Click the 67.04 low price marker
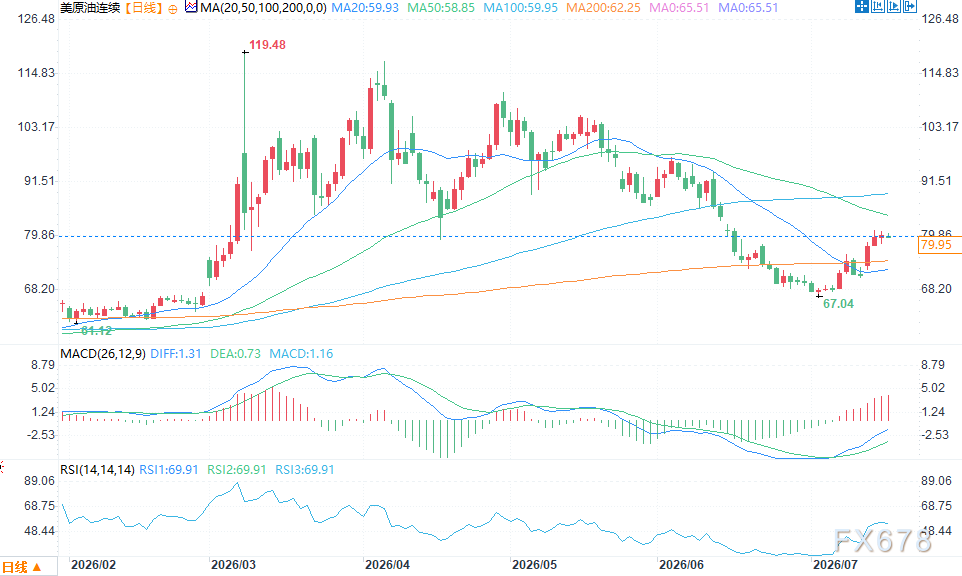 pos(838,304)
